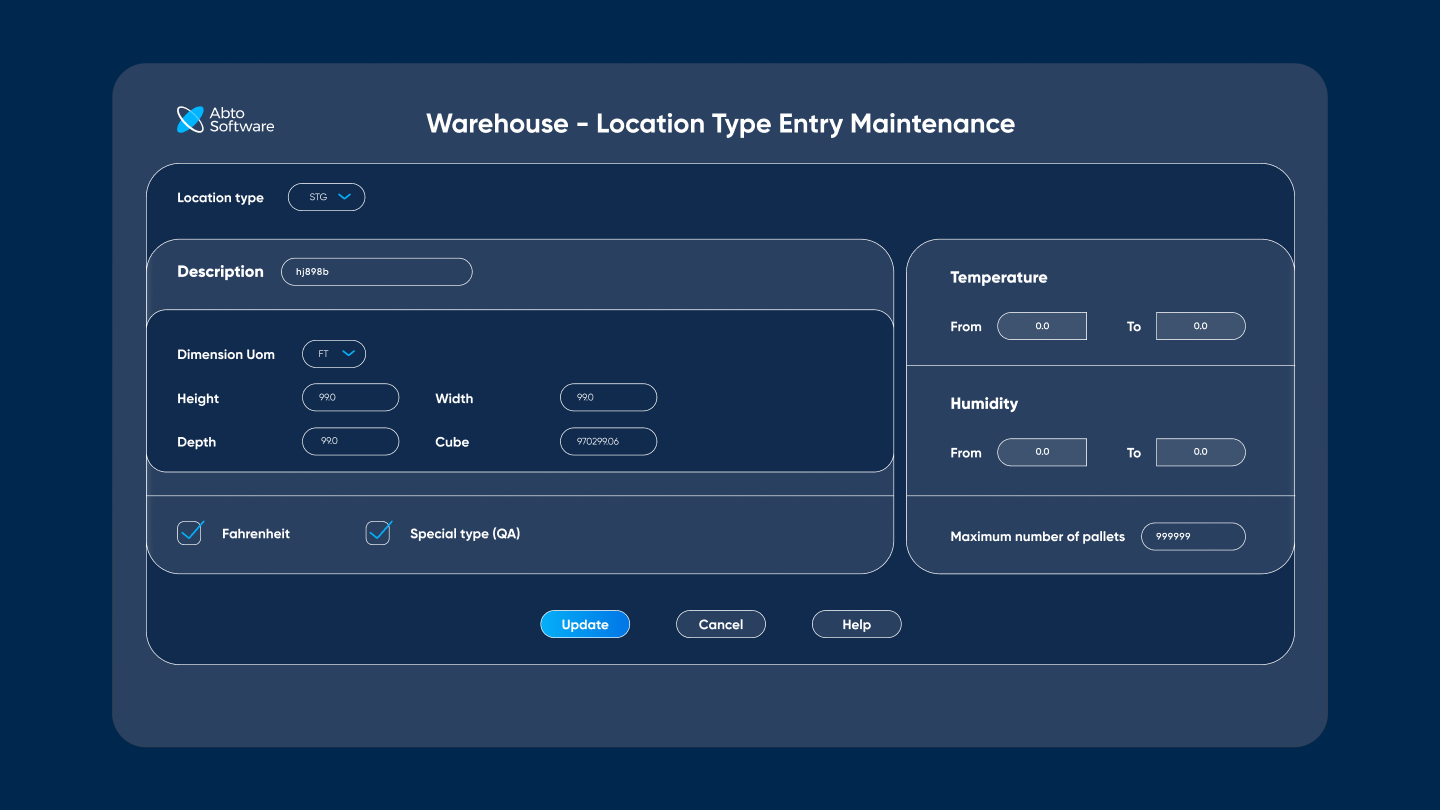Click the page title heading text
This screenshot has width=1440, height=810.
point(720,124)
